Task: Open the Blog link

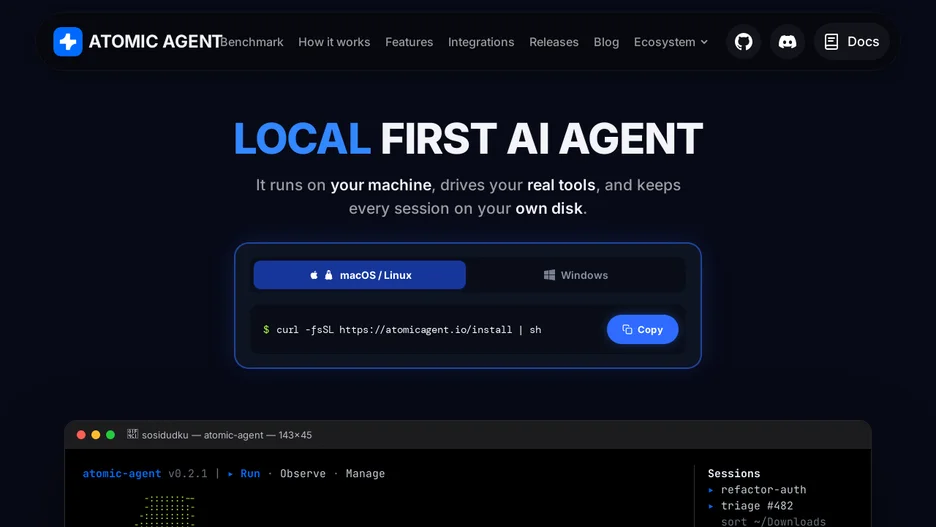Action: point(606,42)
